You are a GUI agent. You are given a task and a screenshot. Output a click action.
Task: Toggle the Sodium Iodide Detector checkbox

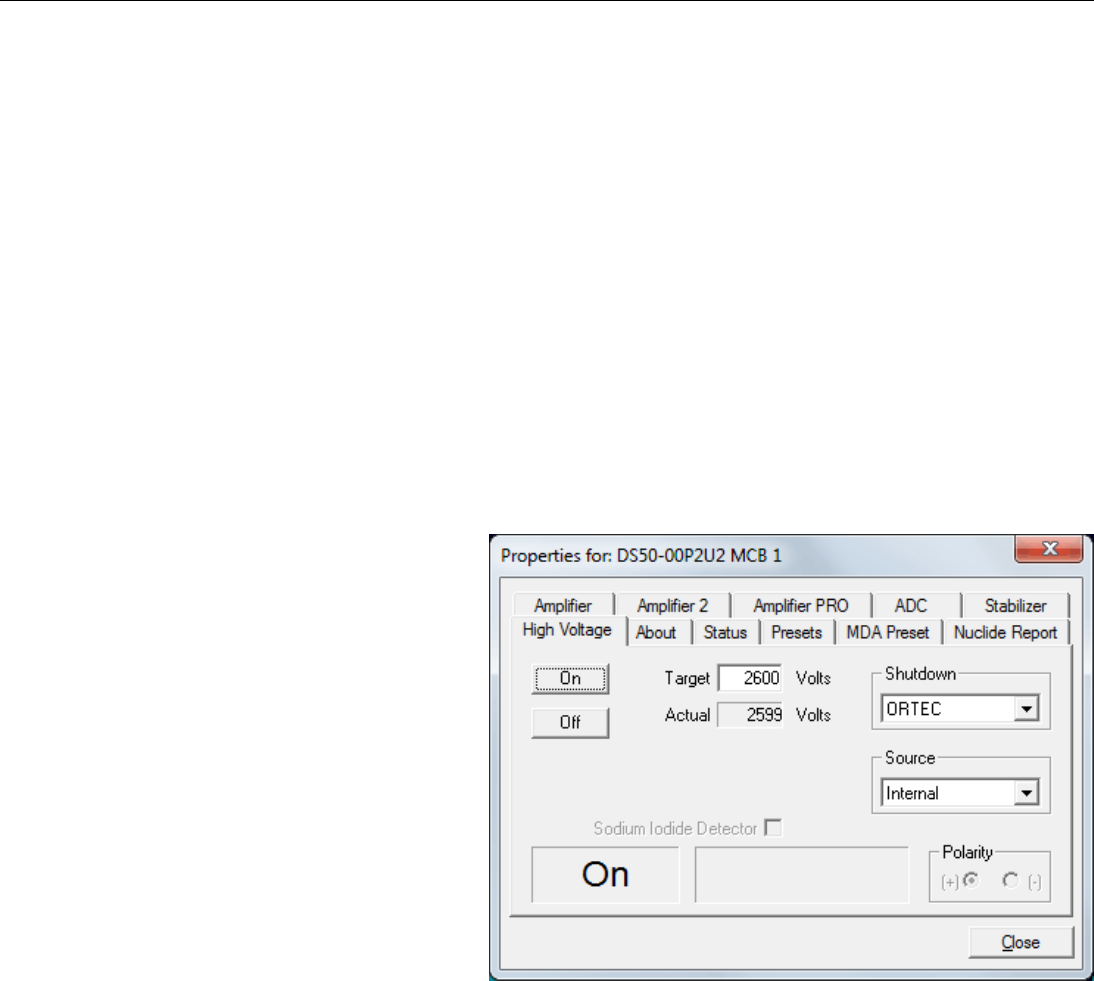(x=773, y=828)
